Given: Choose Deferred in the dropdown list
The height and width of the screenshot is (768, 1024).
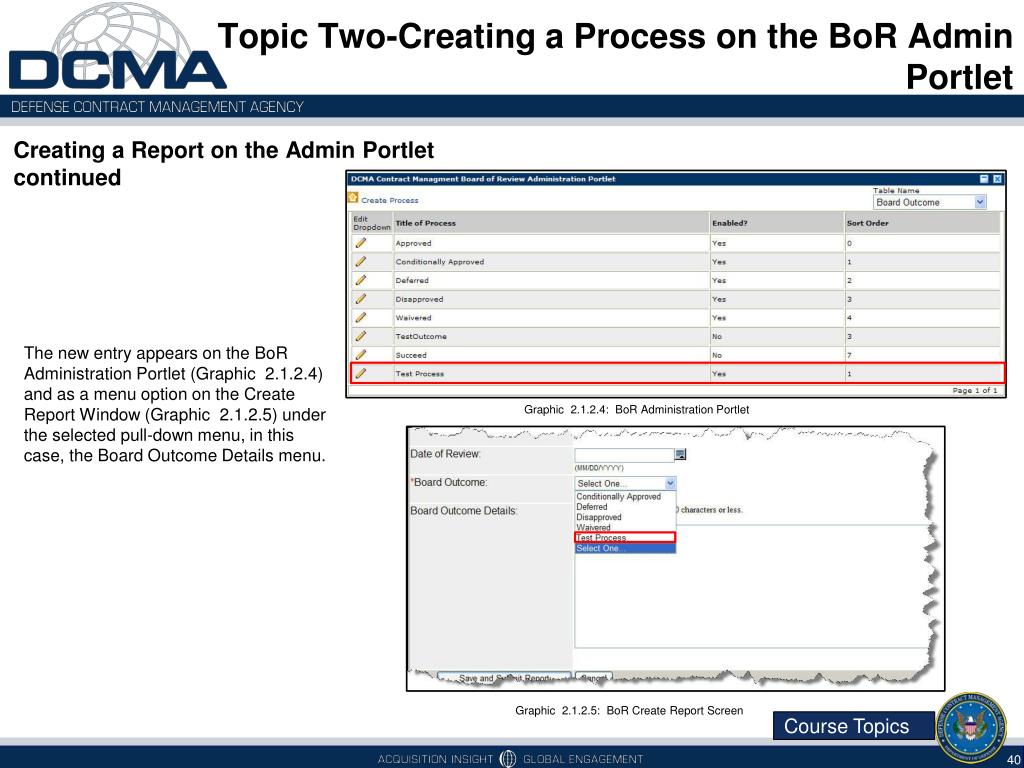Looking at the screenshot, I should [592, 507].
